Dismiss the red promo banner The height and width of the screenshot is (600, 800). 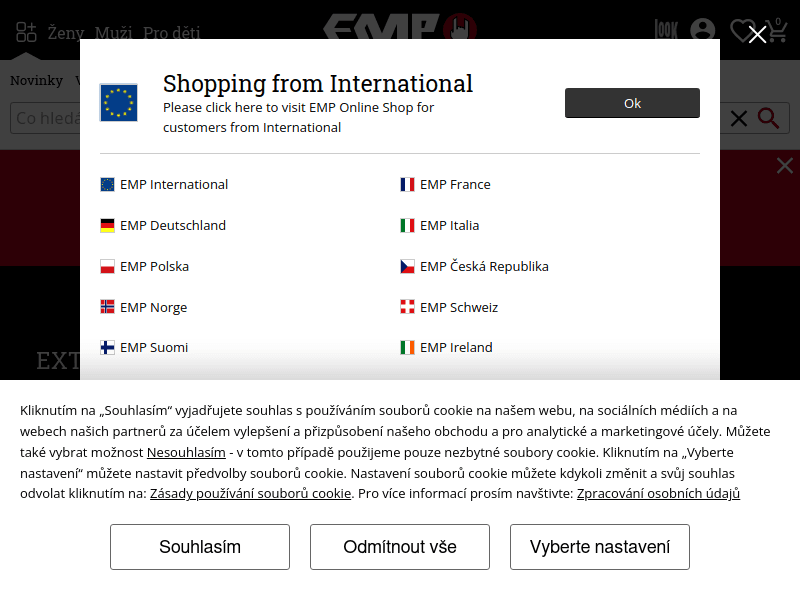pos(785,166)
